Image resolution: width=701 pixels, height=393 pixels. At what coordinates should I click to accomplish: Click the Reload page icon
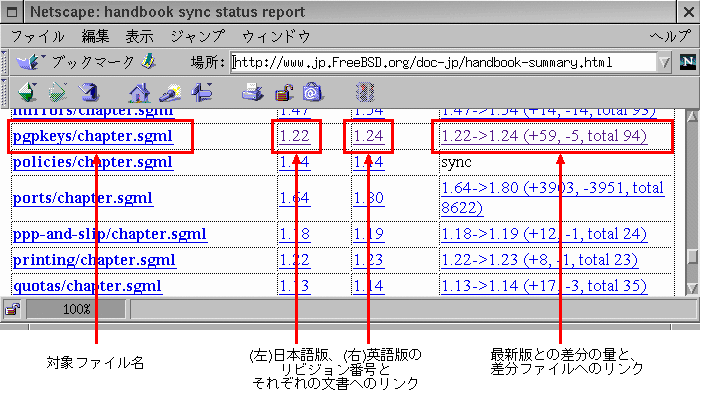(89, 93)
